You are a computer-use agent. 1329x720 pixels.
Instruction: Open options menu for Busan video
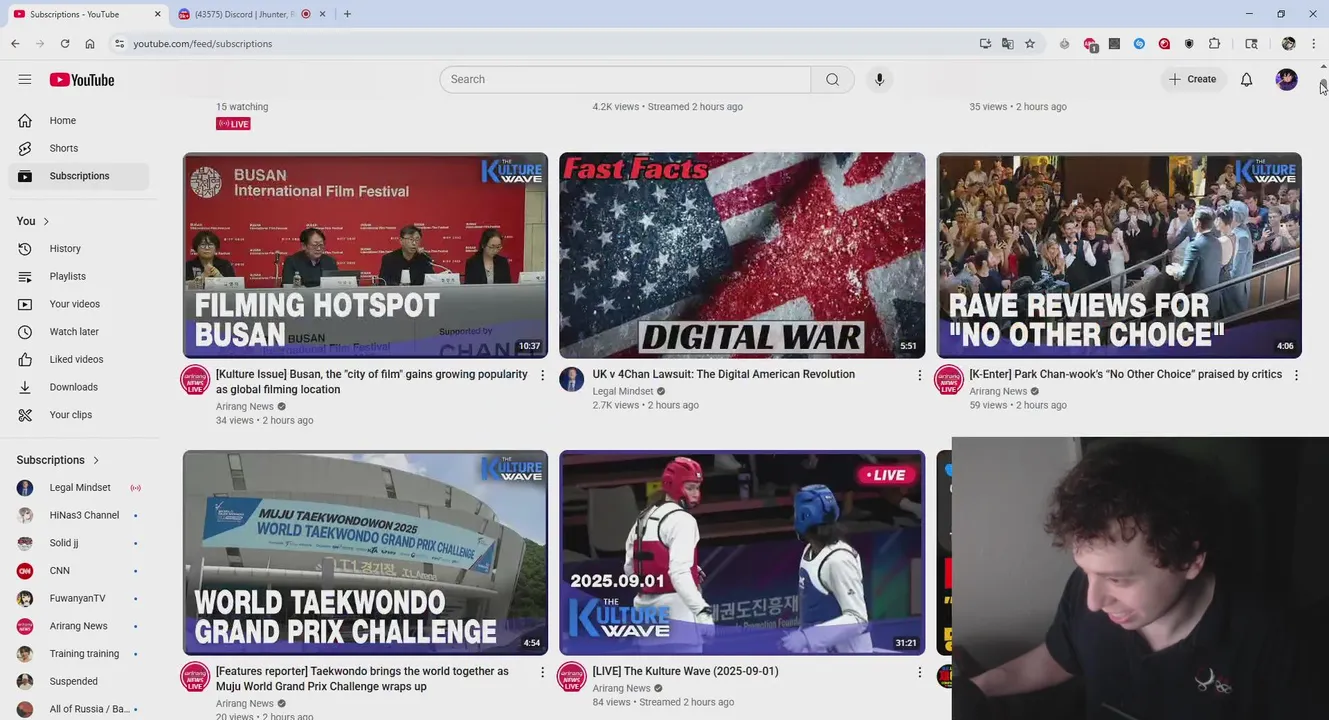click(x=543, y=375)
